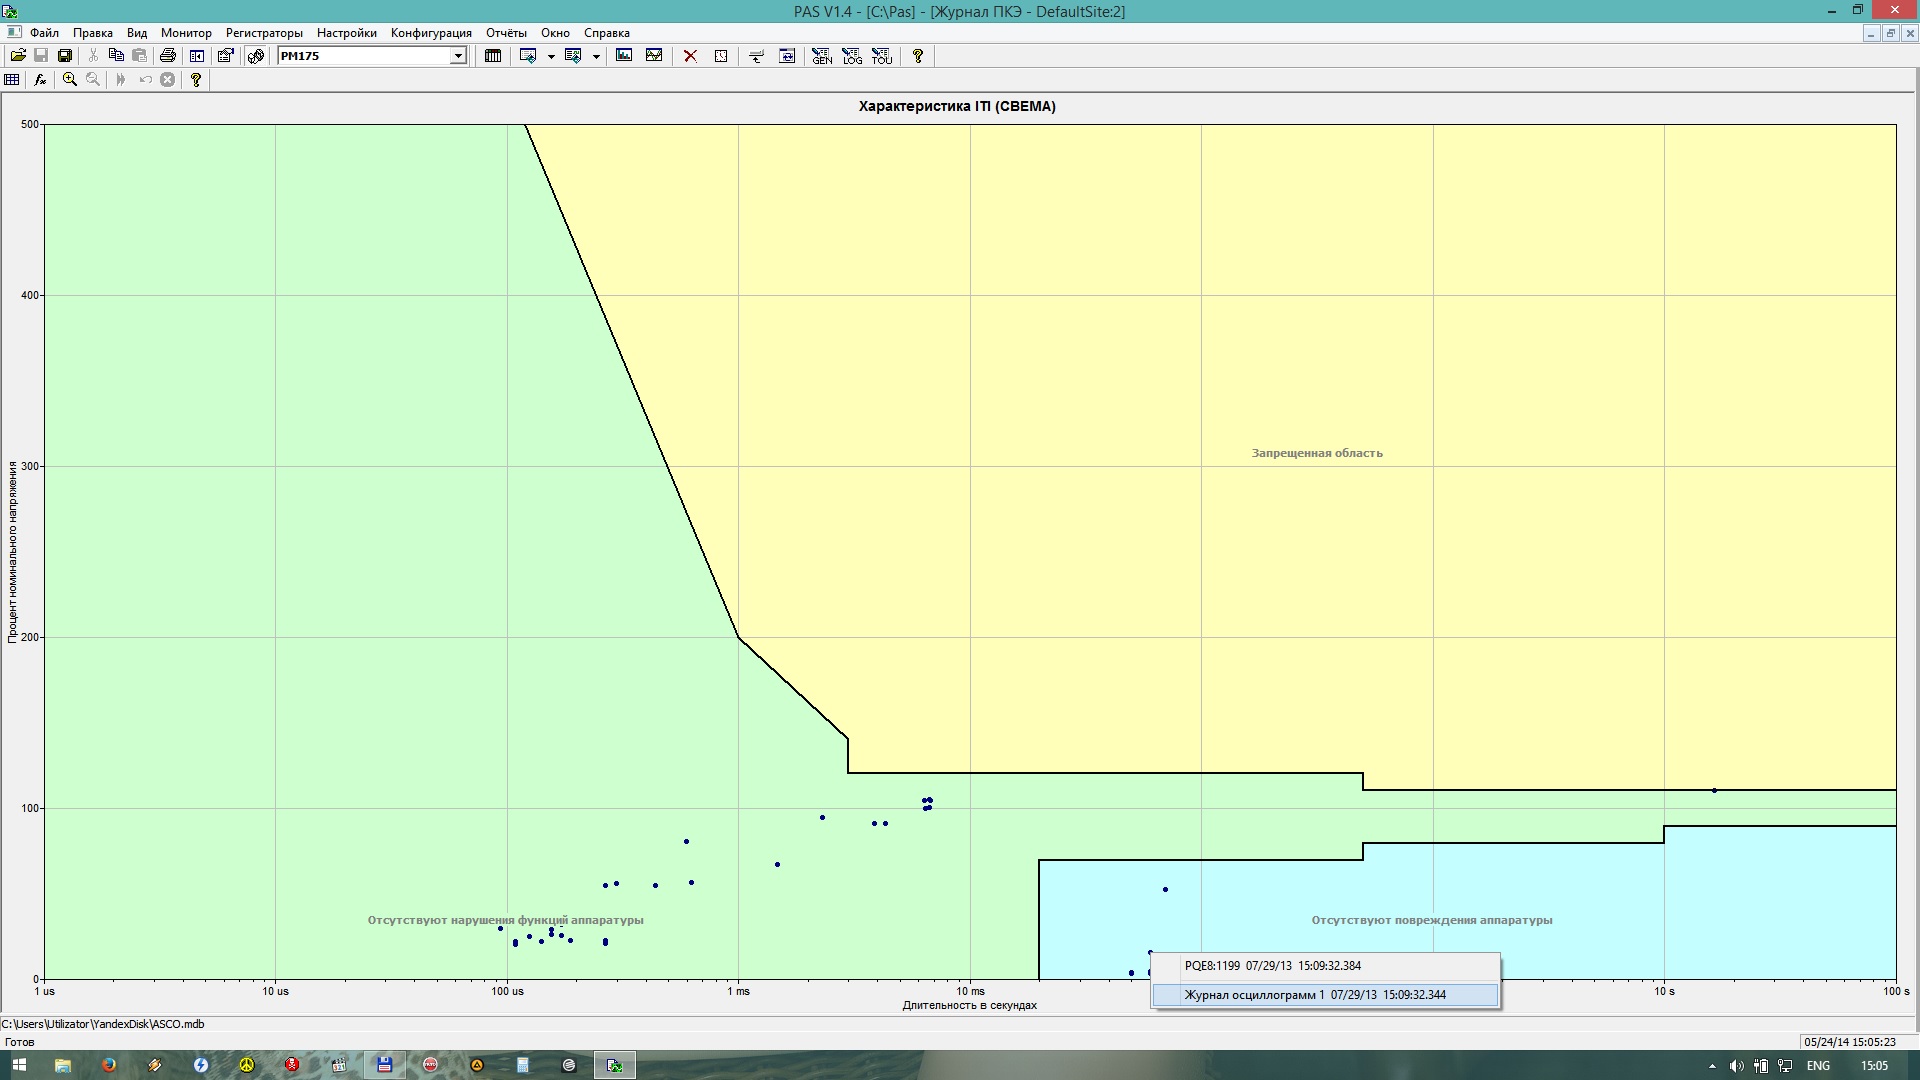Click data point on the 110% limit line
This screenshot has width=1920, height=1080.
[1714, 790]
